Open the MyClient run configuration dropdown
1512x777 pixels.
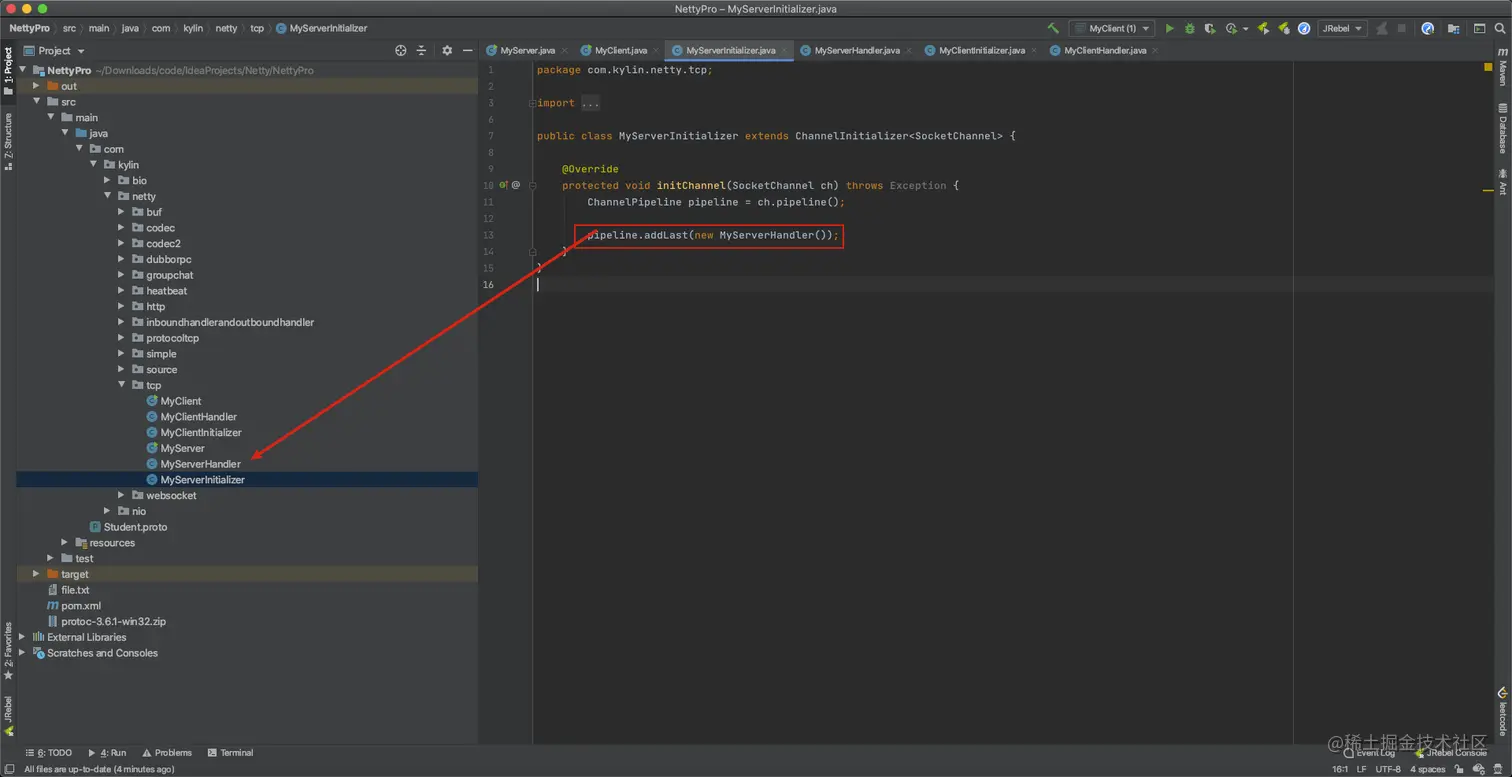1111,29
